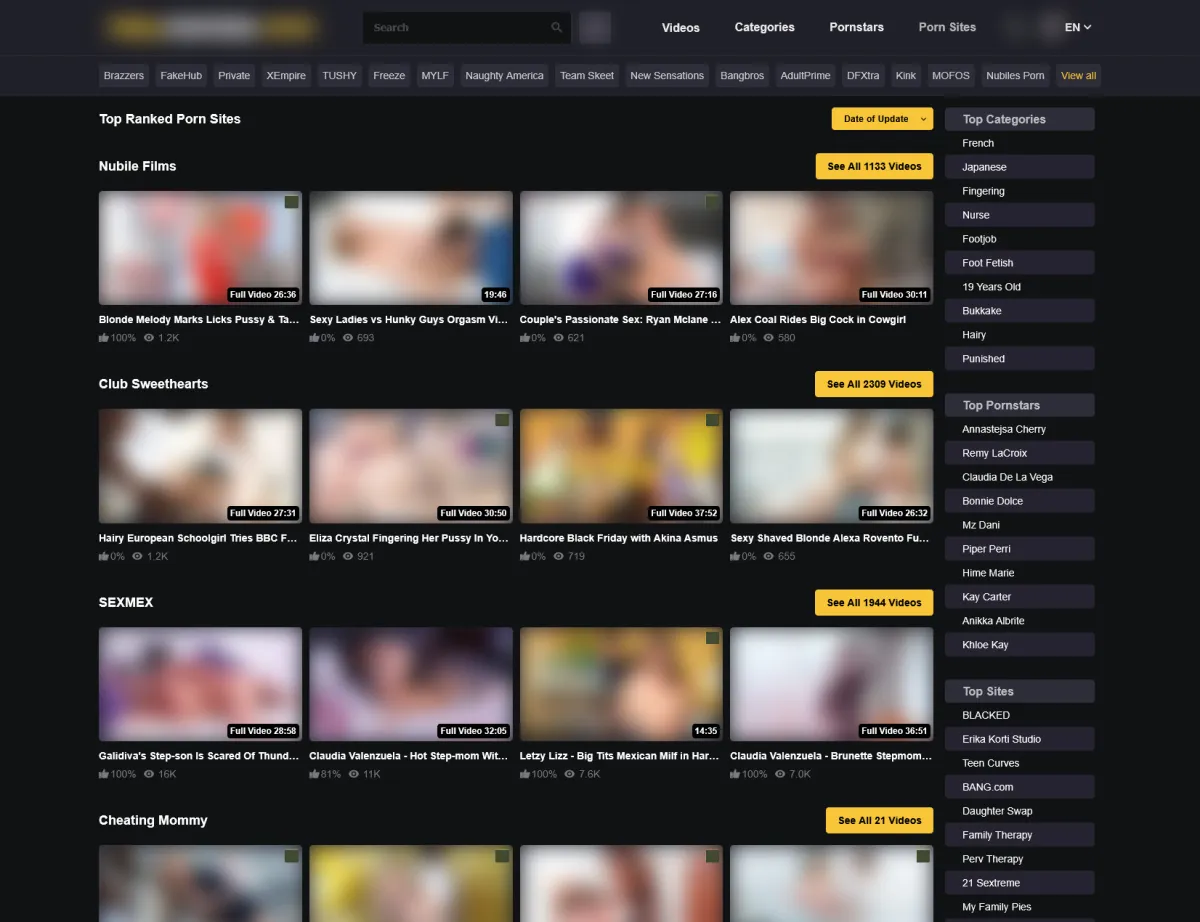Click See All 21 Videos button
Screen dimensions: 1200x922
pyautogui.click(x=879, y=820)
